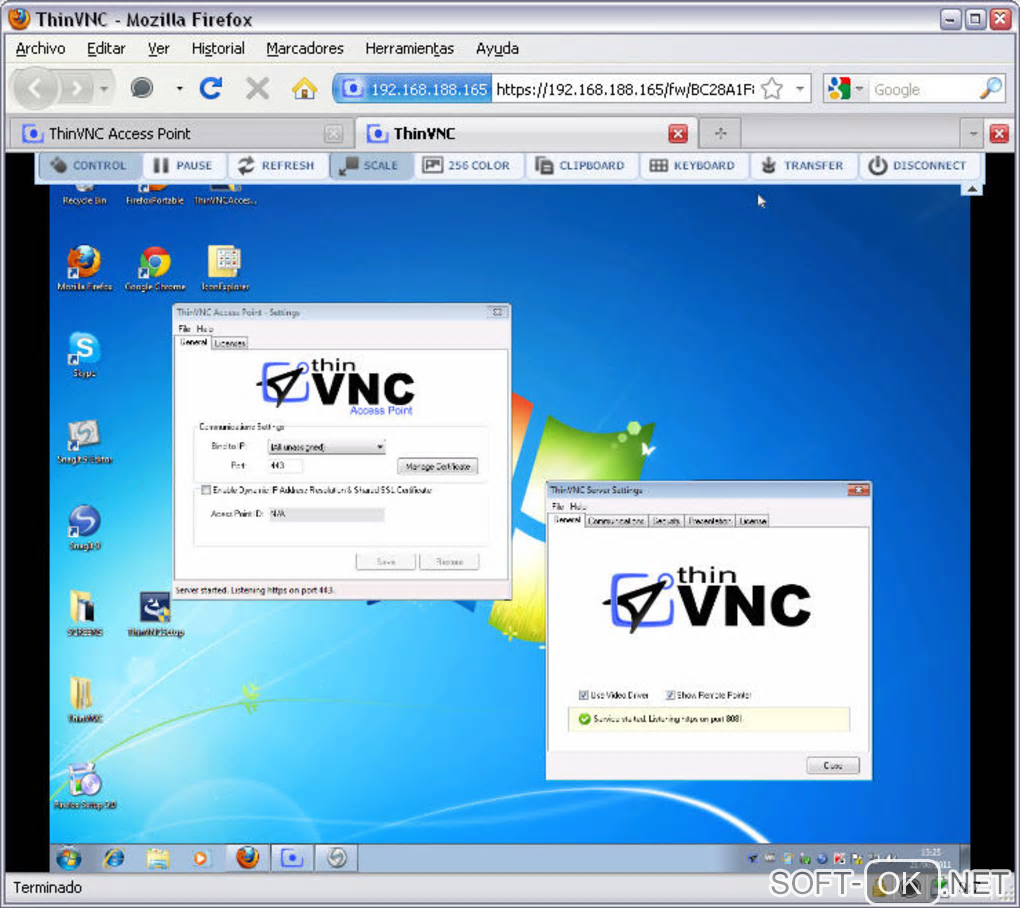Open IconExplorer desktop icon
1020x908 pixels.
coord(225,268)
